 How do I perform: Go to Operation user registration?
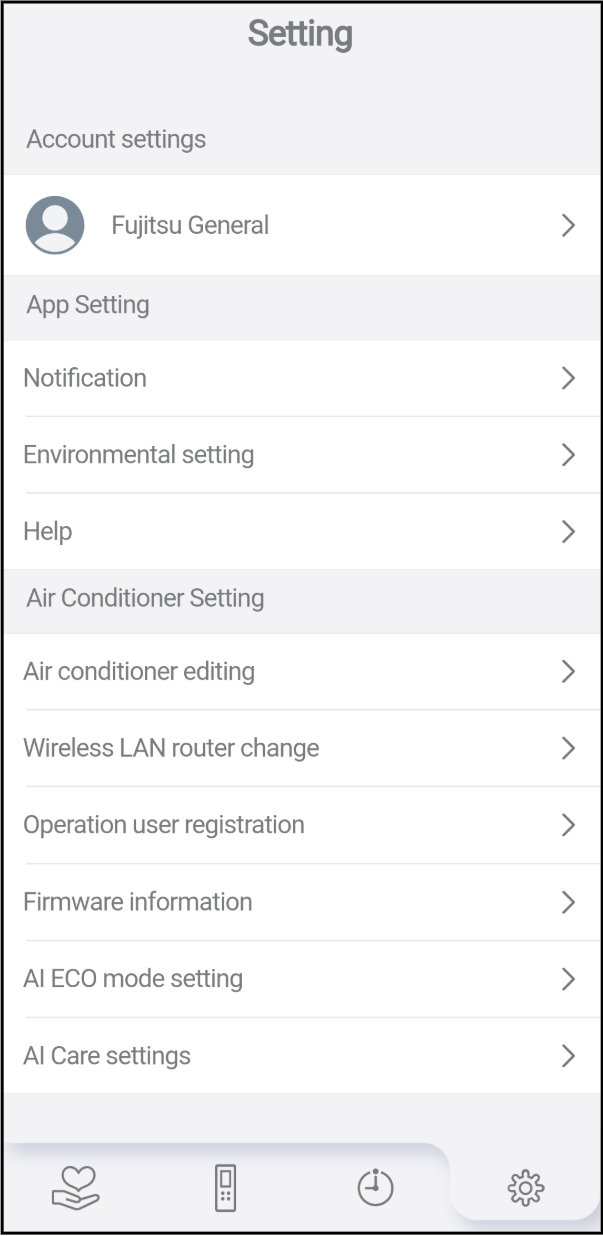click(x=164, y=825)
